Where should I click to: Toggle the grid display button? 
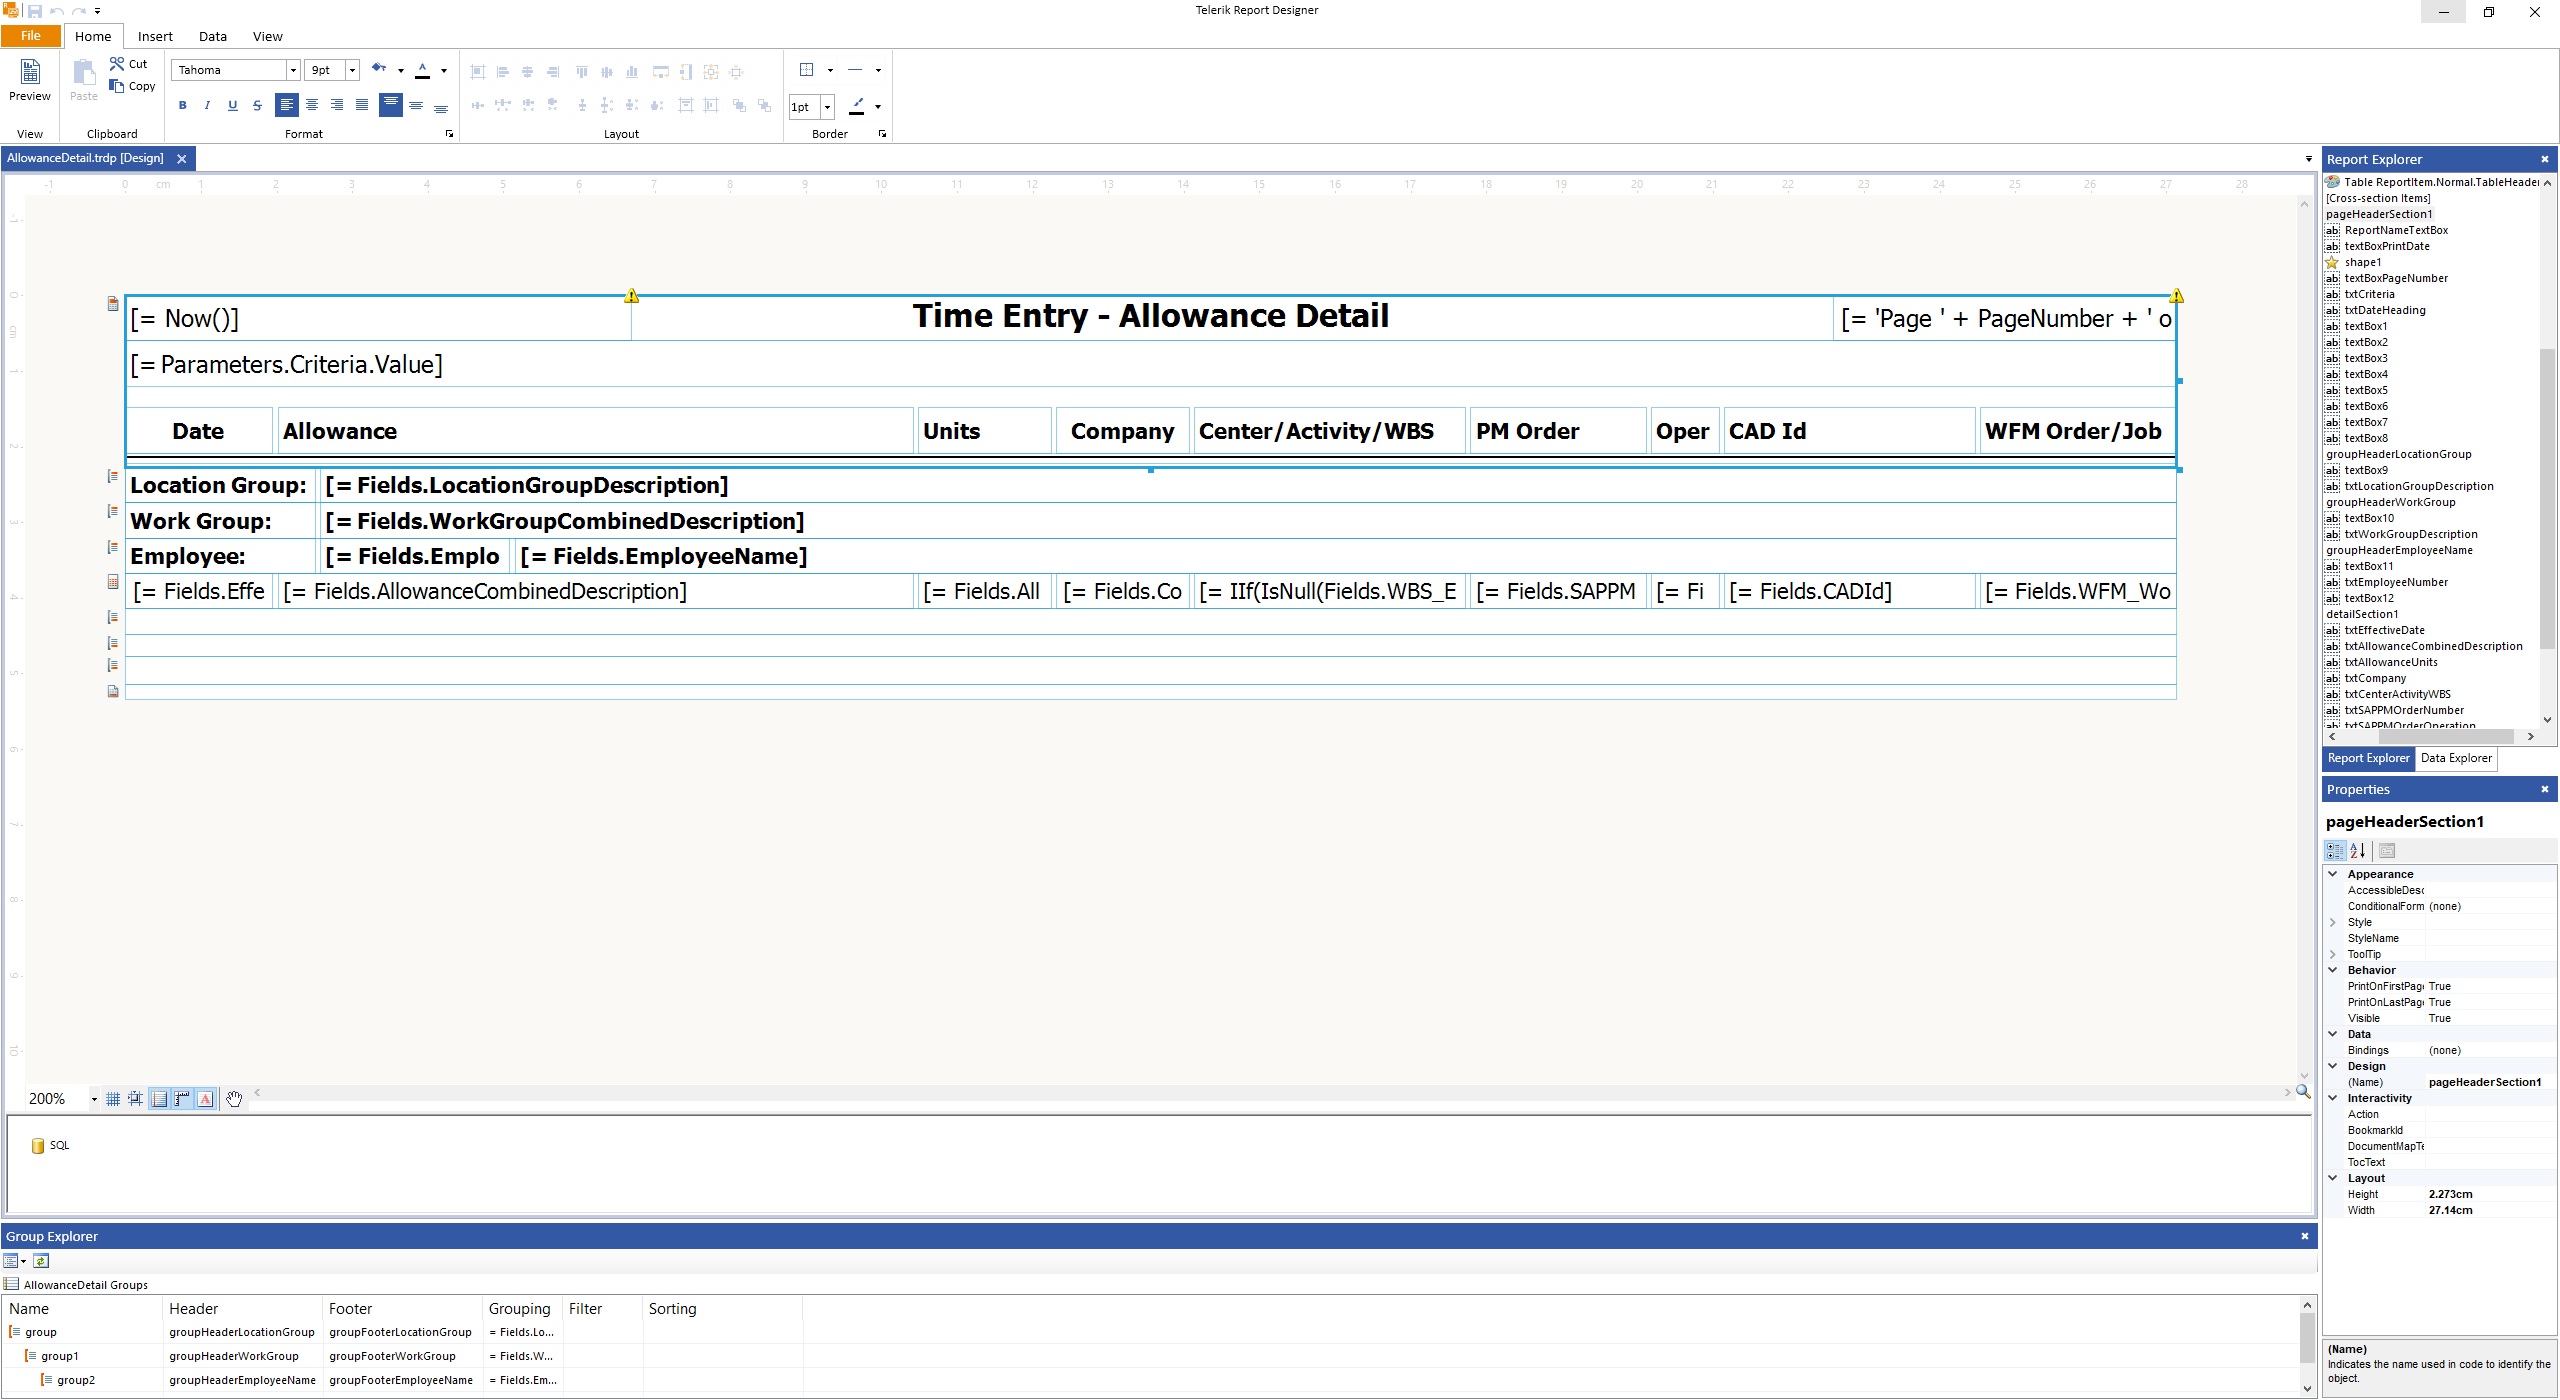pyautogui.click(x=113, y=1099)
